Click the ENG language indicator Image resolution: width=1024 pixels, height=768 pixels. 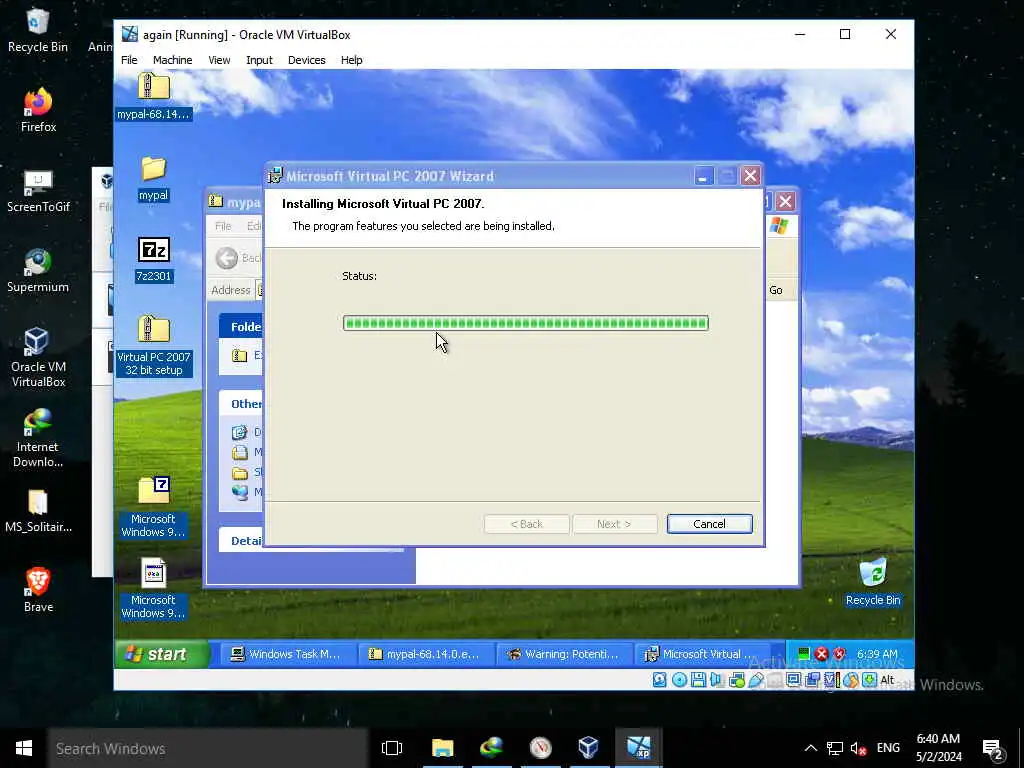point(888,748)
